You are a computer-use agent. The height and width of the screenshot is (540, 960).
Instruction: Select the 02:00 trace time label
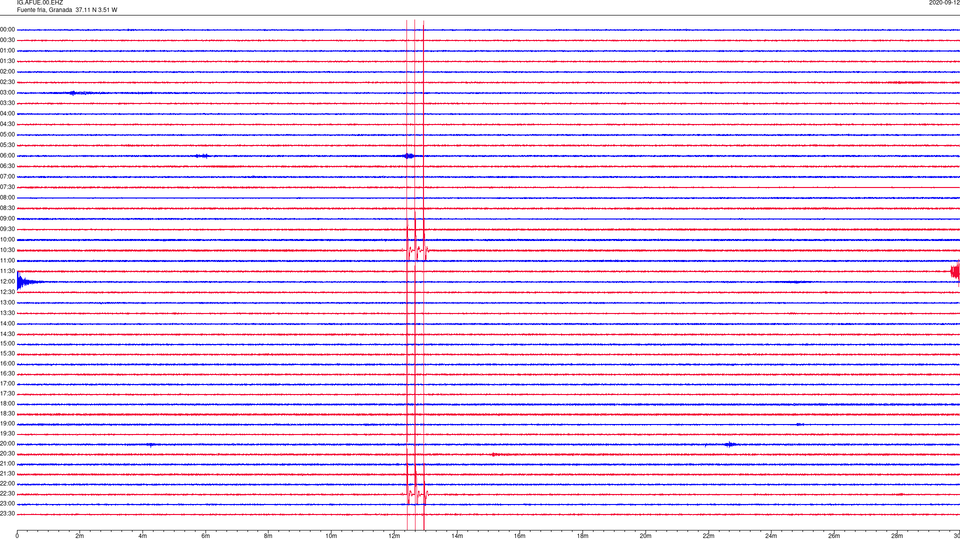click(x=8, y=72)
